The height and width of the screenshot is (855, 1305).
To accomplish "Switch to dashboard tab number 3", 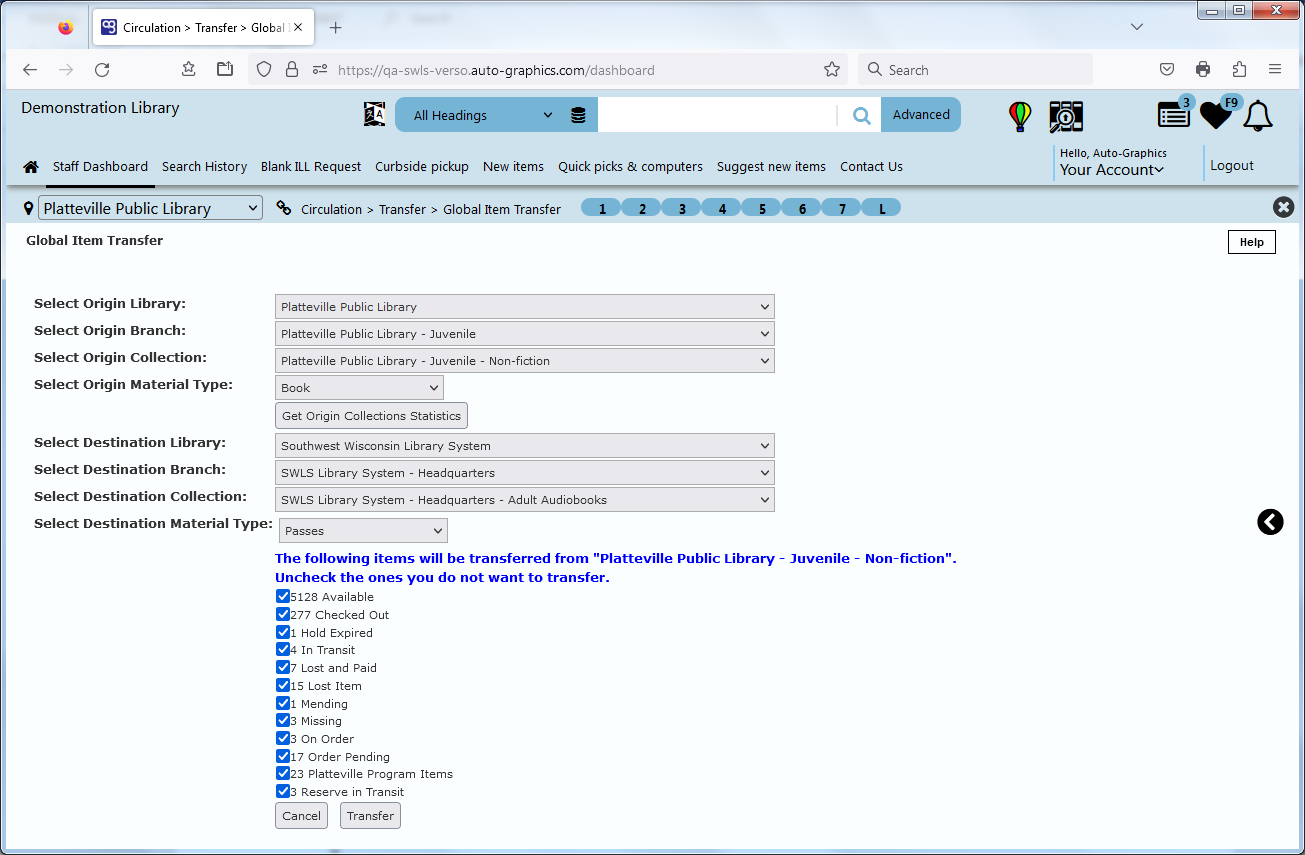I will point(682,208).
